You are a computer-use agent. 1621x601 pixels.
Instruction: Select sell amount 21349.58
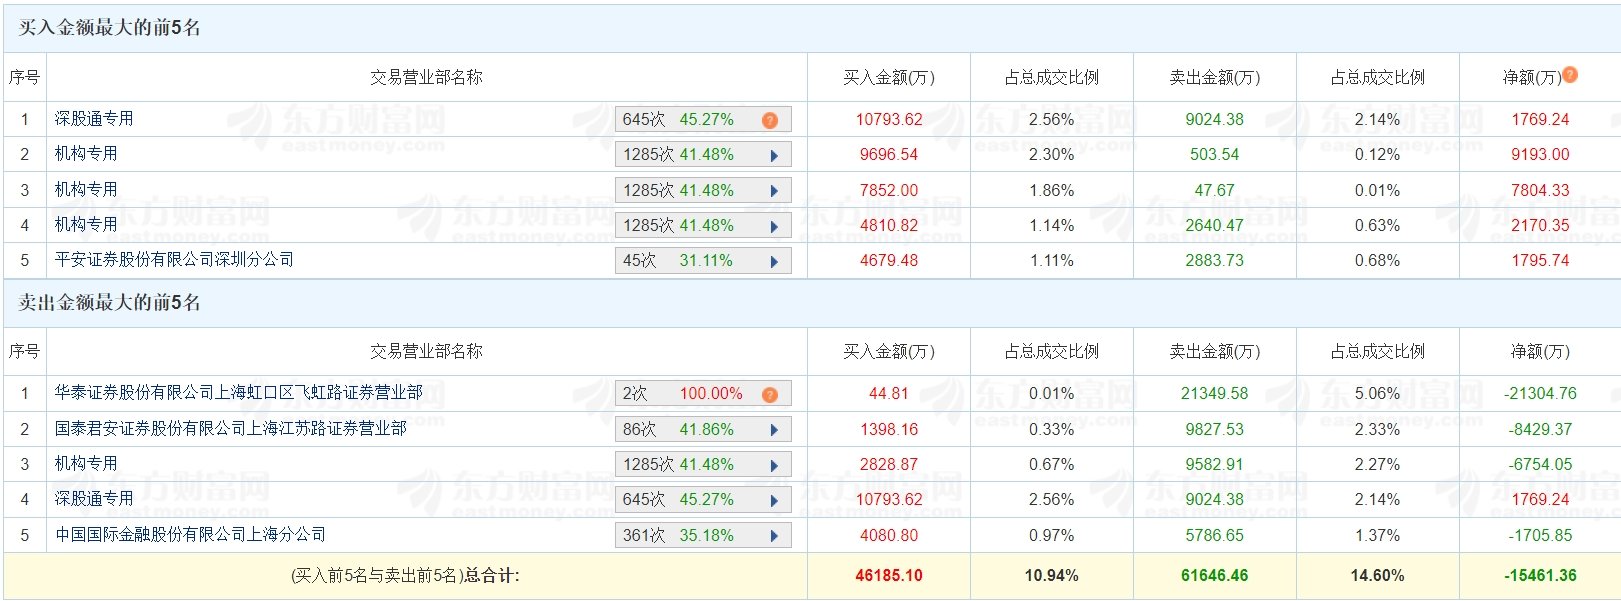click(1215, 394)
